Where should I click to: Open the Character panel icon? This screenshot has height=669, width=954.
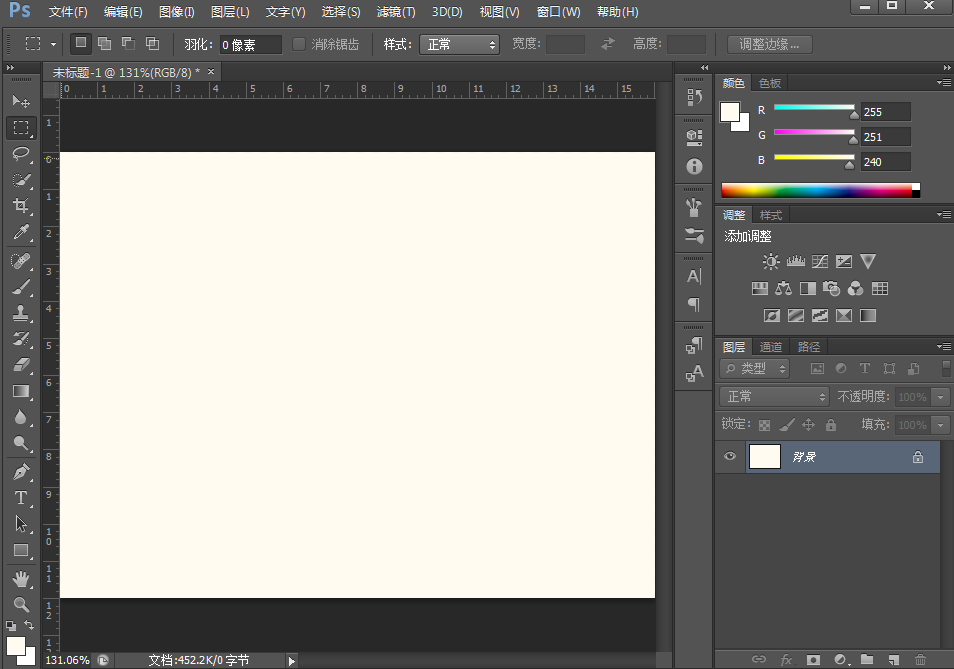[694, 277]
